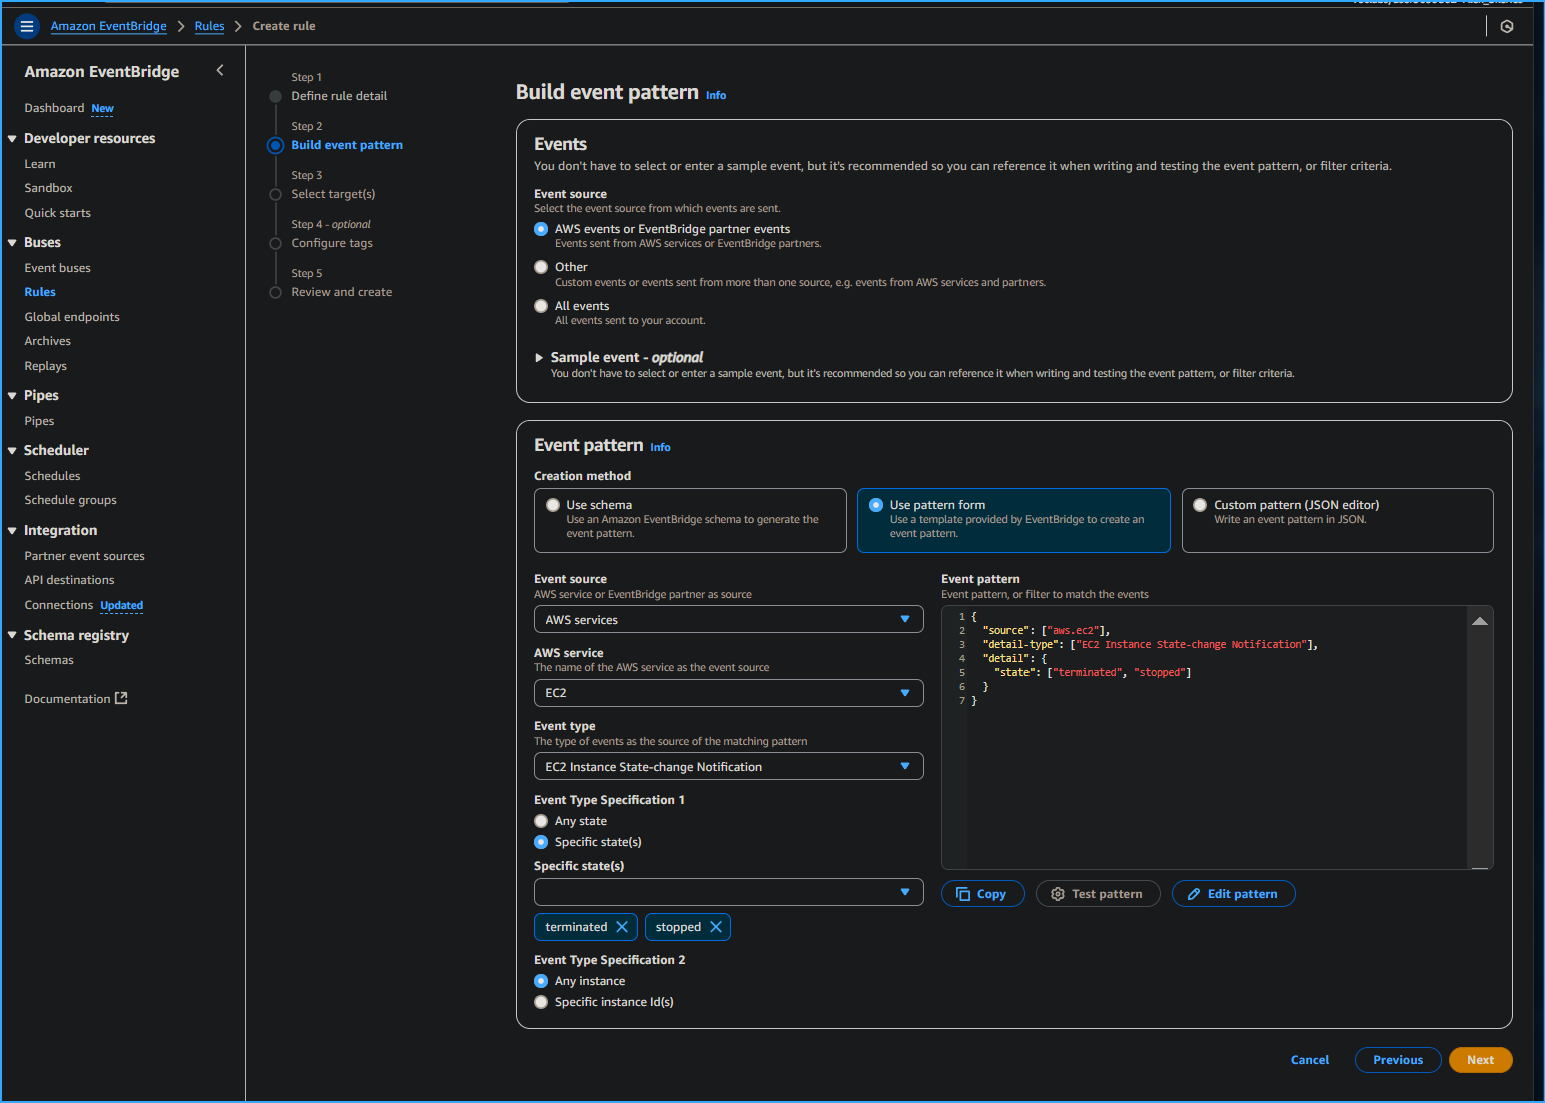Remove the terminated state tag
Viewport: 1545px width, 1103px height.
coord(623,927)
